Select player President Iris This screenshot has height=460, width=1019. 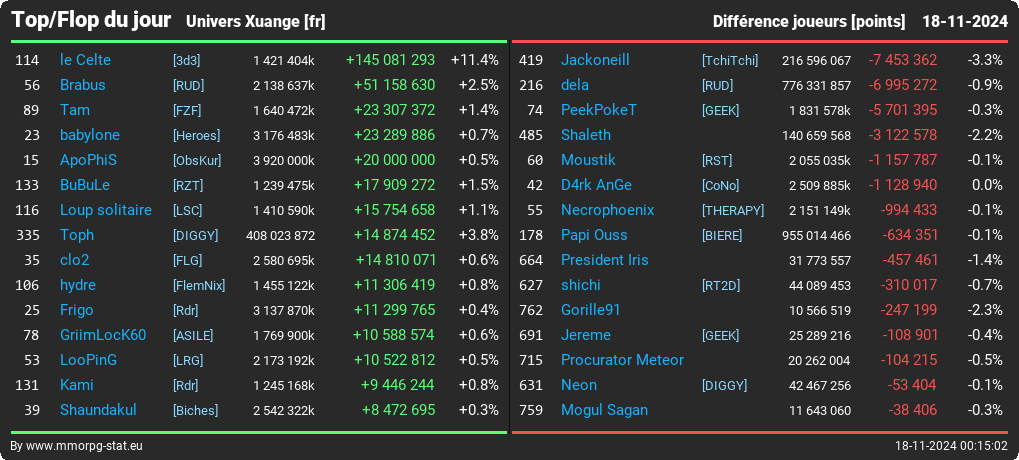pos(604,260)
